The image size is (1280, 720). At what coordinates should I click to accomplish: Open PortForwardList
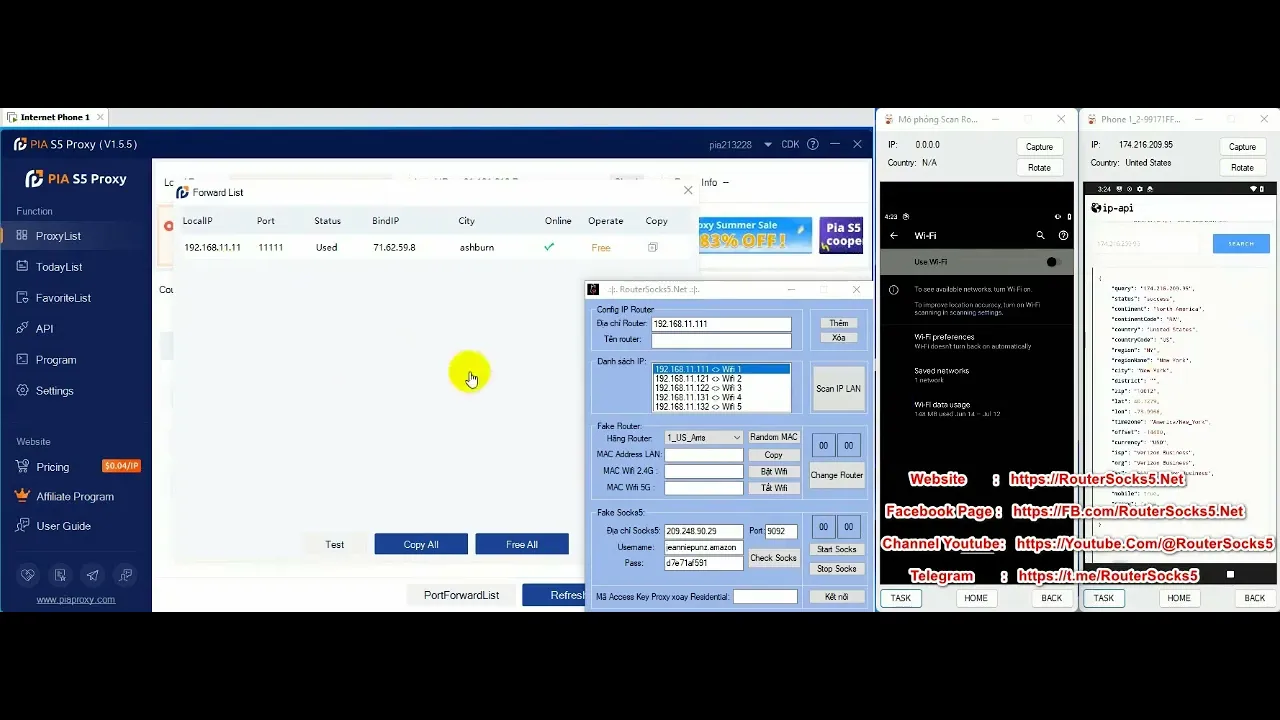(x=461, y=595)
